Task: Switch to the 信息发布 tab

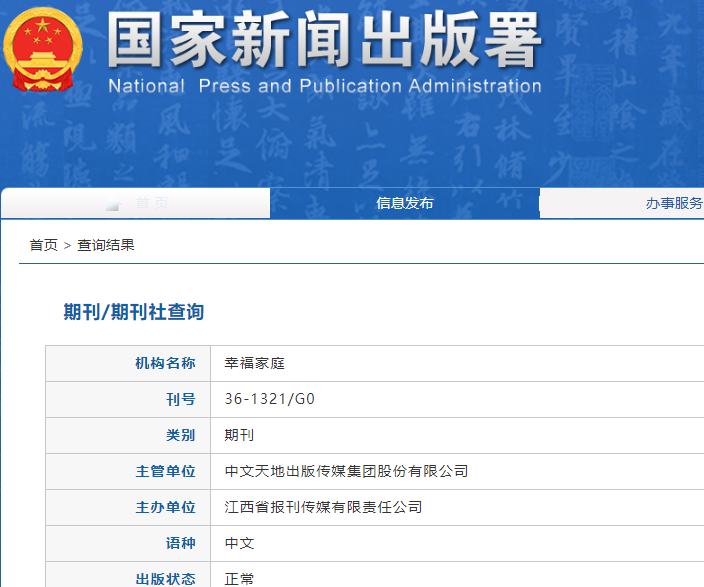Action: coord(404,203)
